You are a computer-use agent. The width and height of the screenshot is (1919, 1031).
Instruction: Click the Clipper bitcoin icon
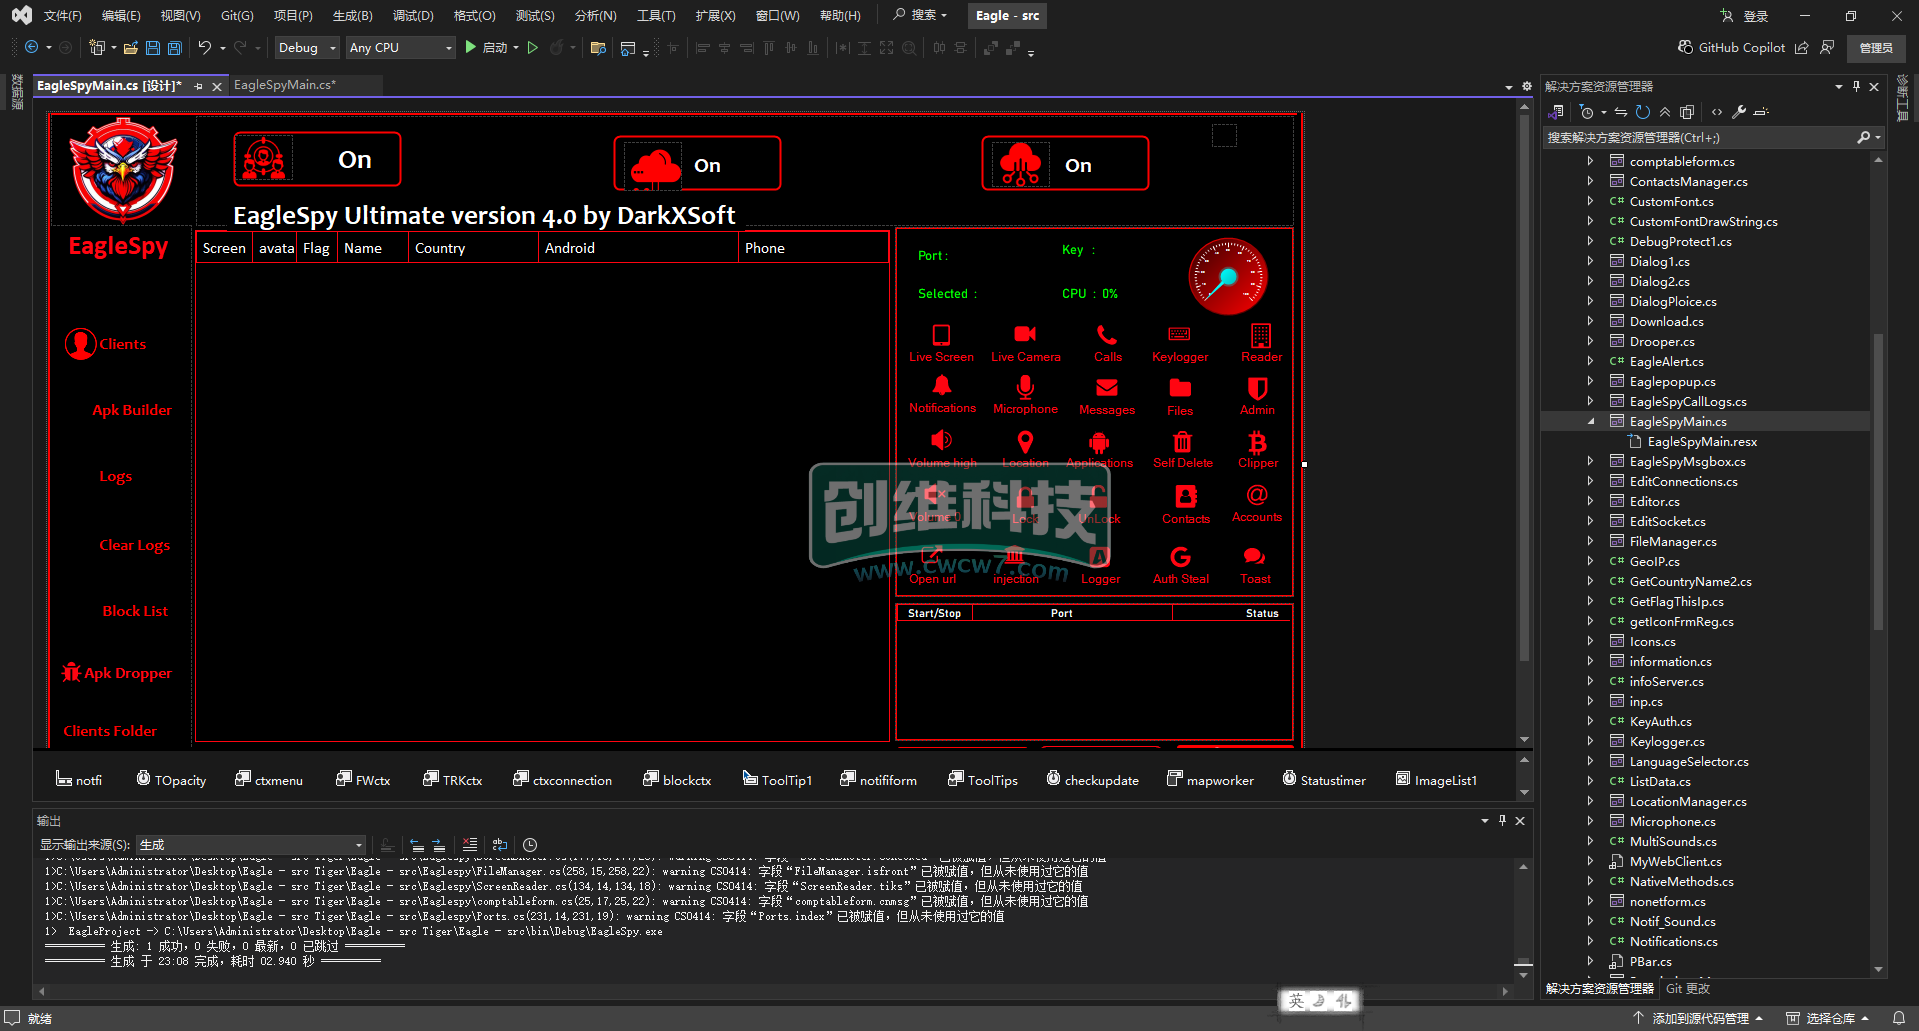(1258, 442)
